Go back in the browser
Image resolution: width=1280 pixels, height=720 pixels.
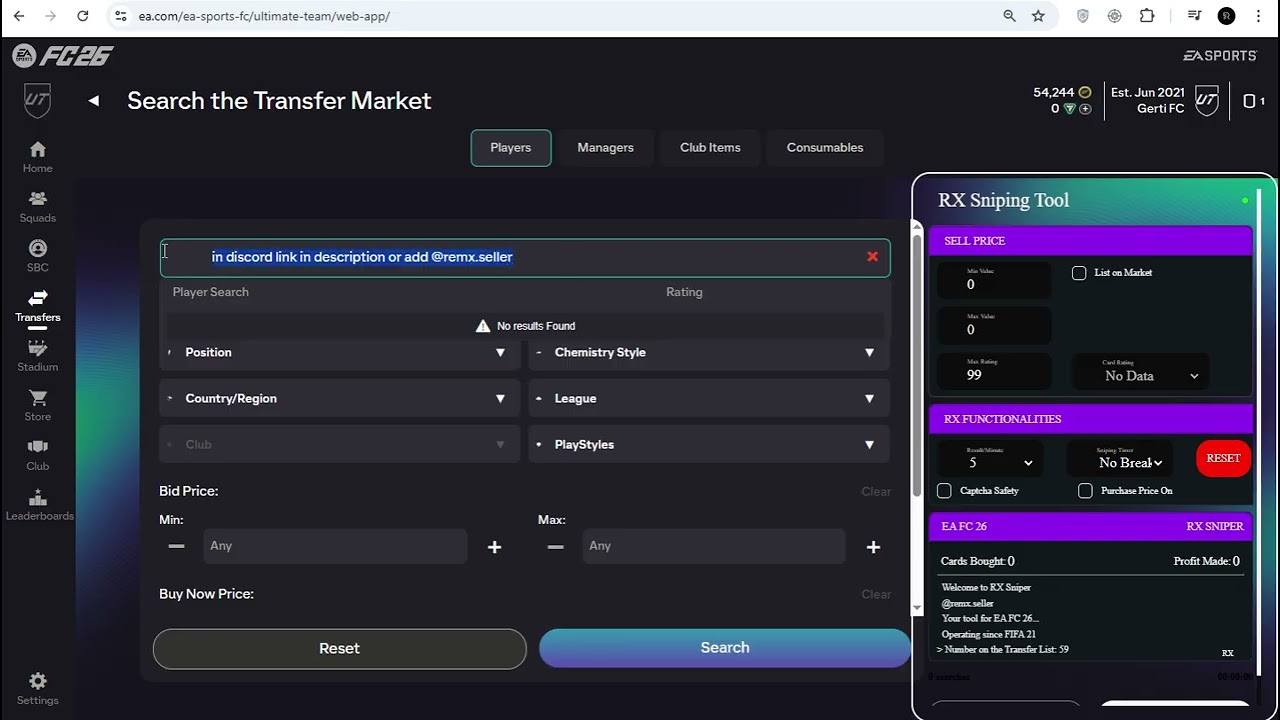pyautogui.click(x=18, y=16)
